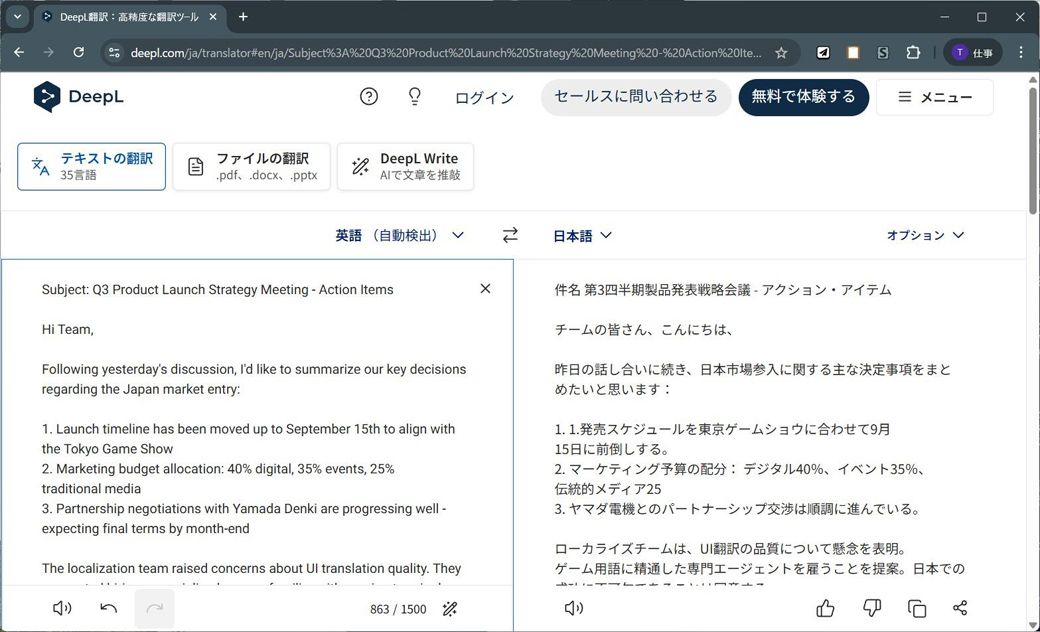1040x632 pixels.
Task: Click the ログイン link
Action: coord(484,97)
